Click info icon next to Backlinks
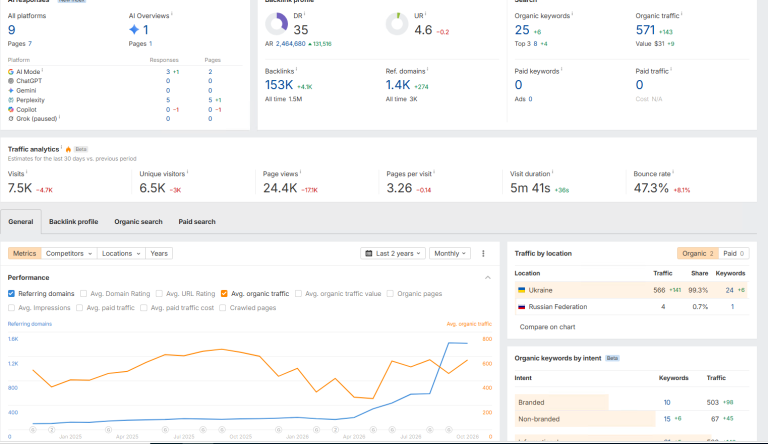 coord(296,70)
